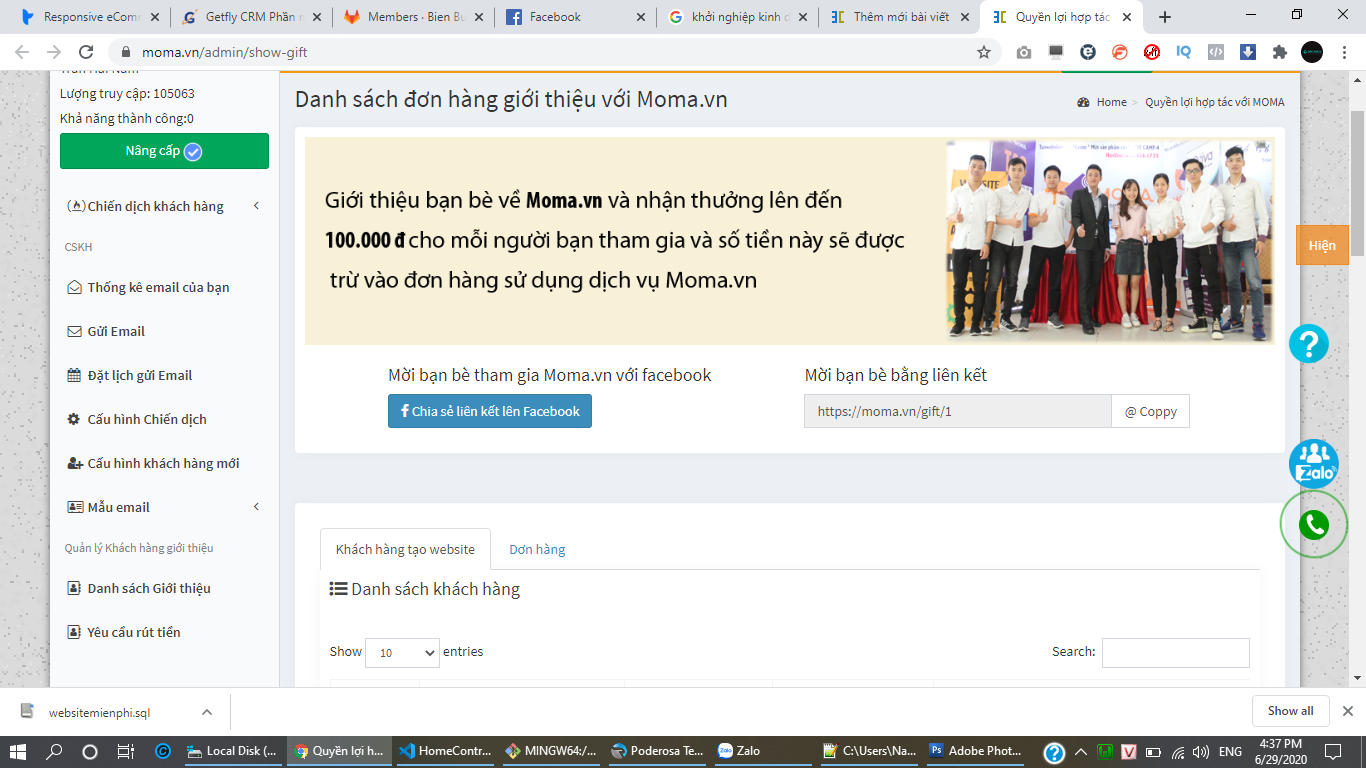Image resolution: width=1366 pixels, height=768 pixels.
Task: Click the Coppy button for referral link
Action: (1150, 410)
